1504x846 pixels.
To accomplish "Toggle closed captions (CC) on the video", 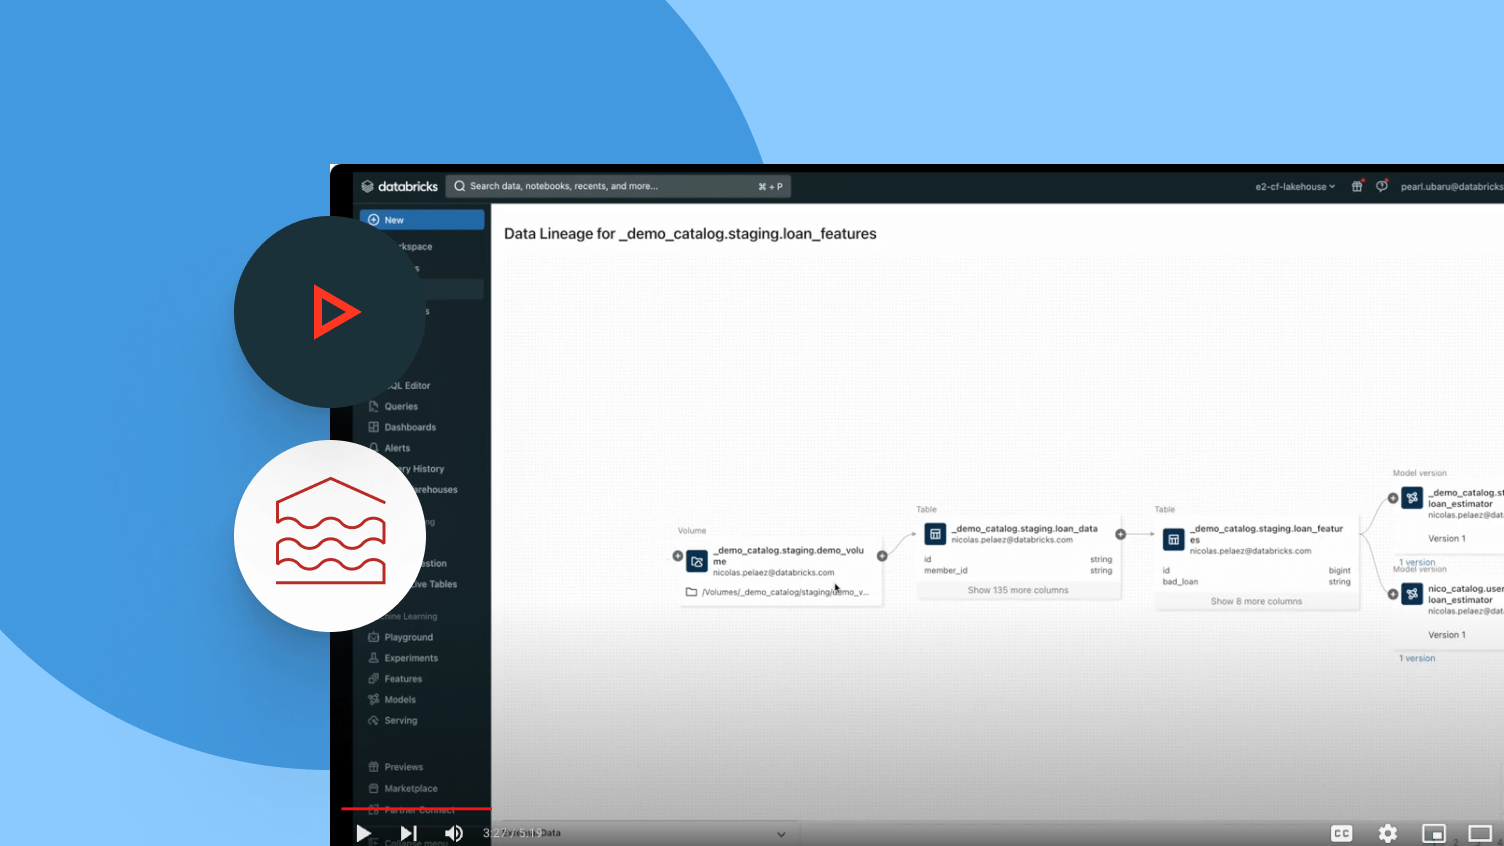I will point(1341,833).
